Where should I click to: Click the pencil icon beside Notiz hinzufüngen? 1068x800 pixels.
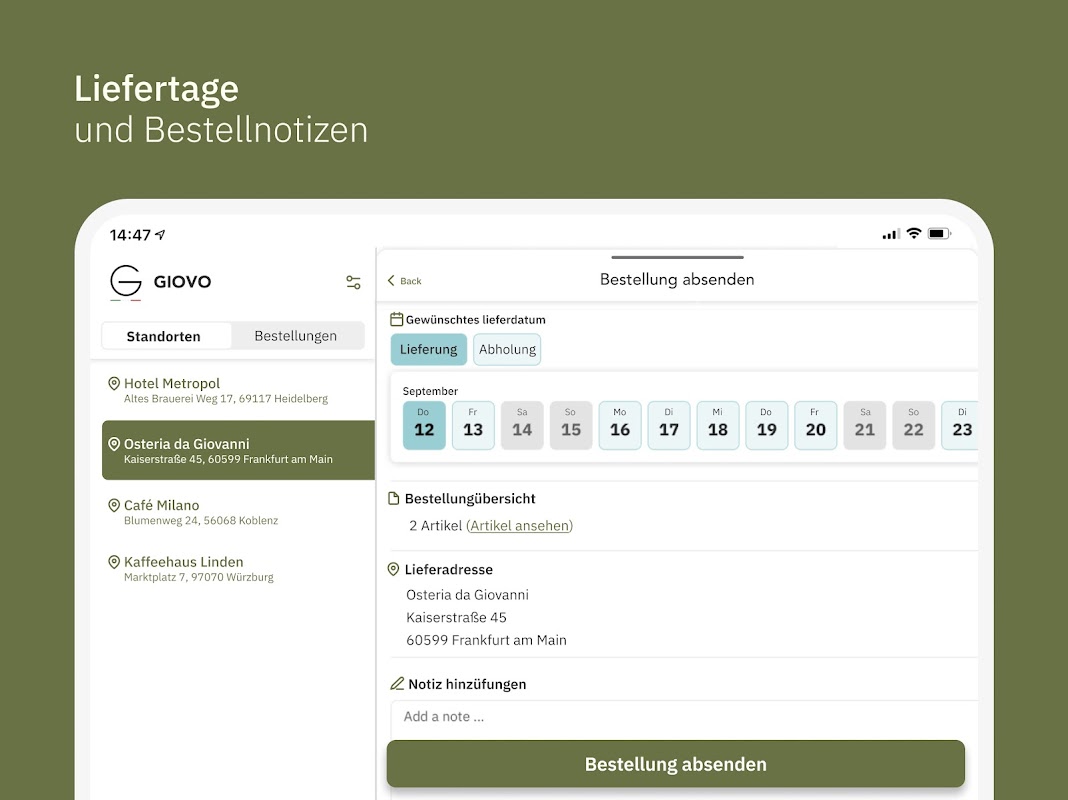click(x=397, y=684)
